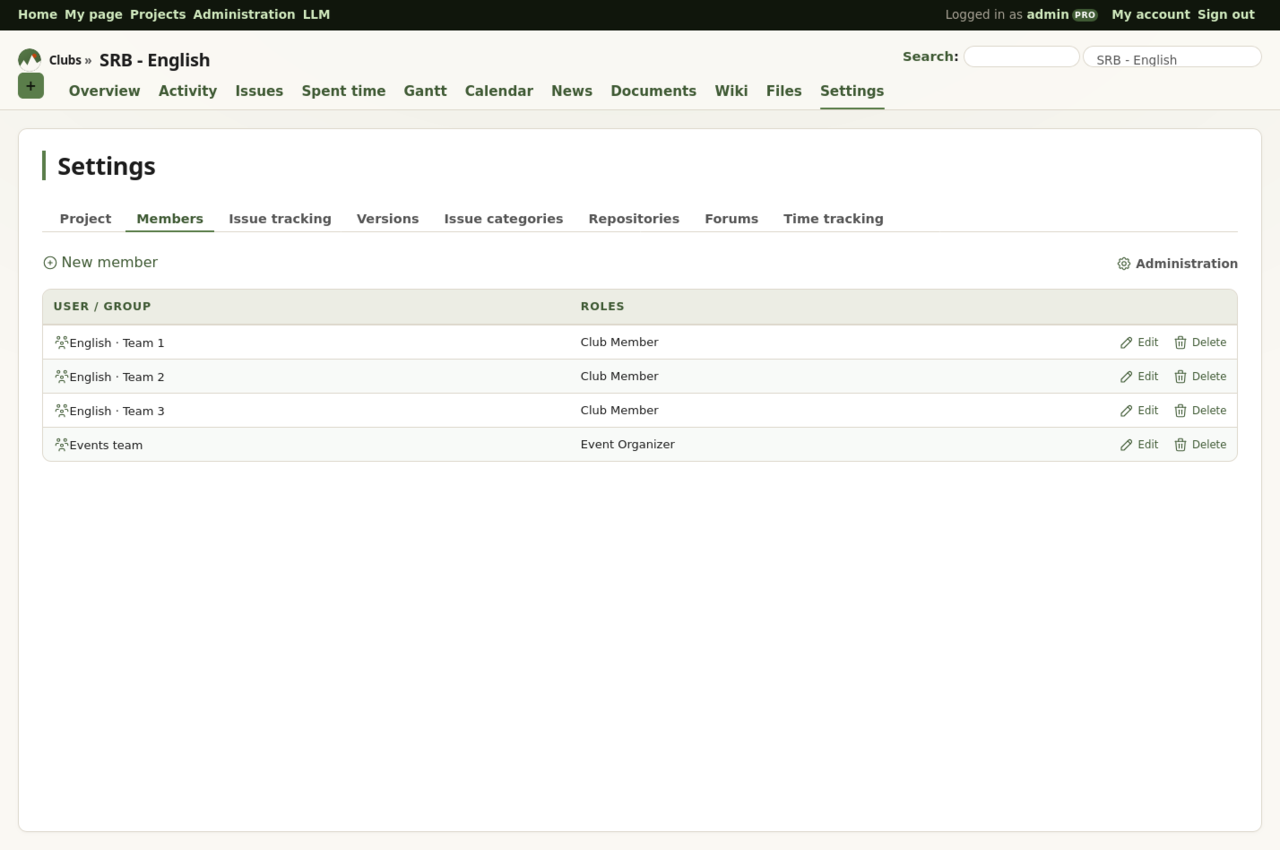Viewport: 1280px width, 850px height.
Task: Click the SRB - English project title
Action: tap(155, 60)
